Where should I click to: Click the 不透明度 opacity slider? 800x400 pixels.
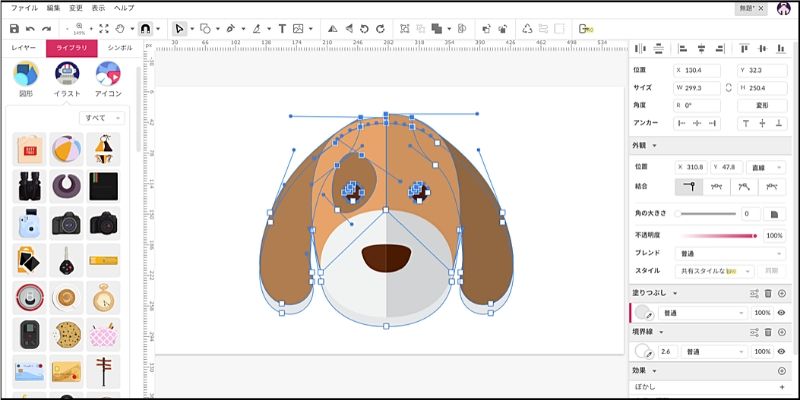(718, 236)
